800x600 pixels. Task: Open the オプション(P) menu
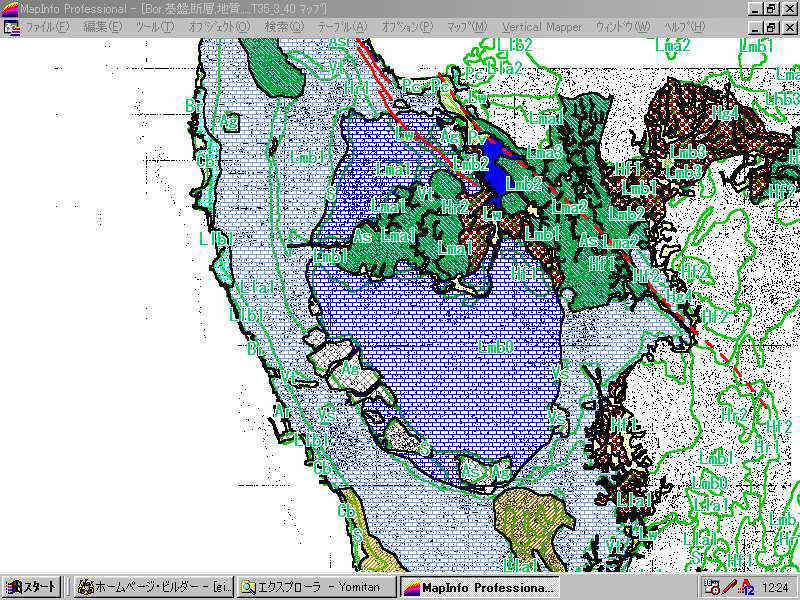coord(408,27)
